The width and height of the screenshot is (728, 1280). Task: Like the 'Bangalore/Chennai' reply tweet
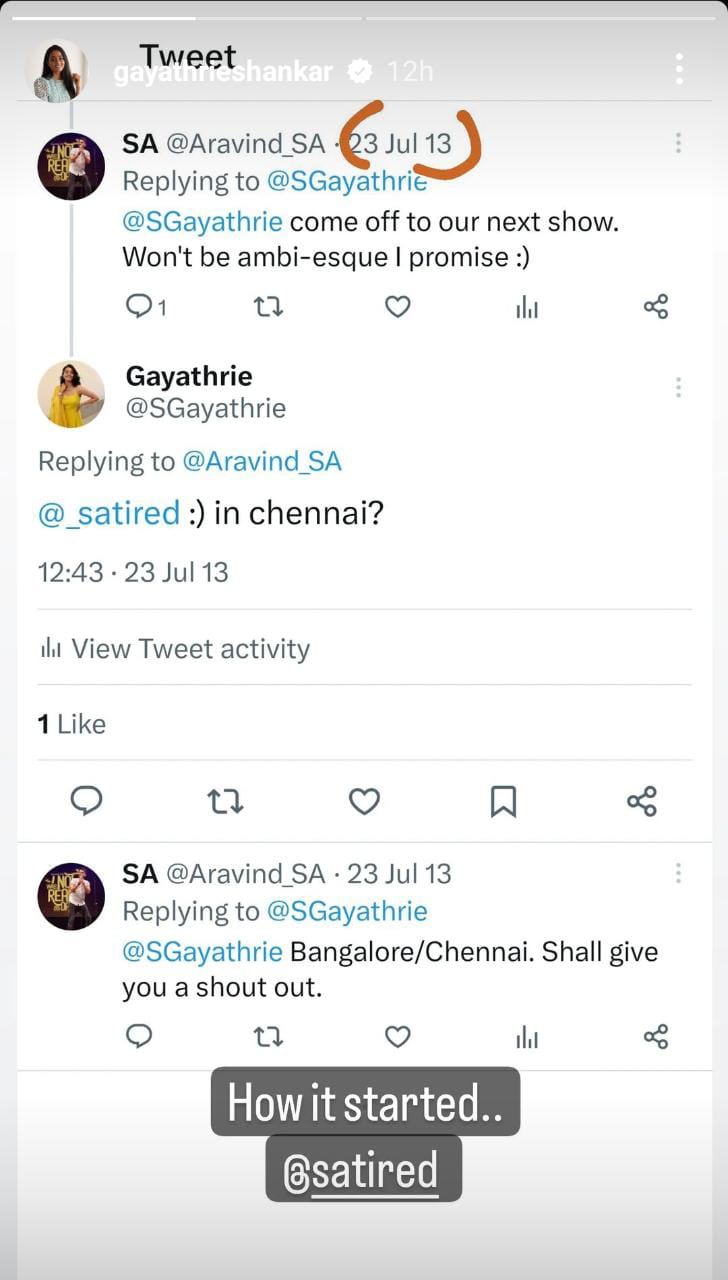pos(398,1037)
